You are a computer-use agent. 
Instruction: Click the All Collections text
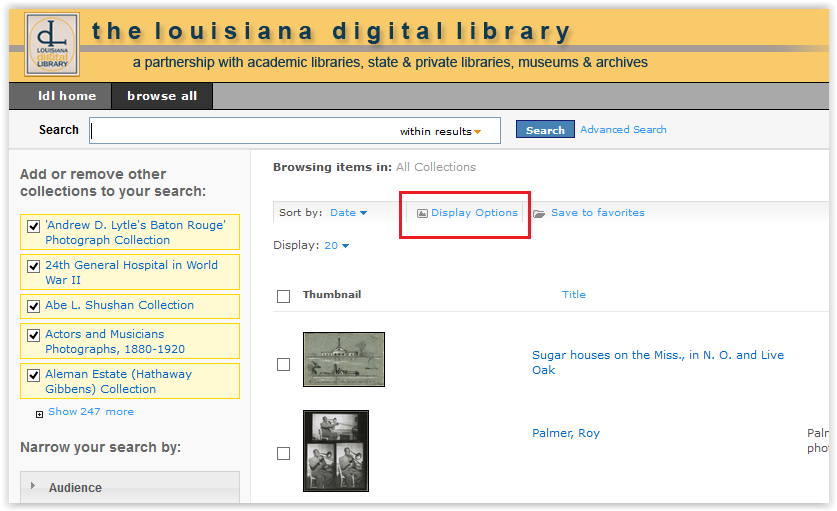[x=436, y=167]
